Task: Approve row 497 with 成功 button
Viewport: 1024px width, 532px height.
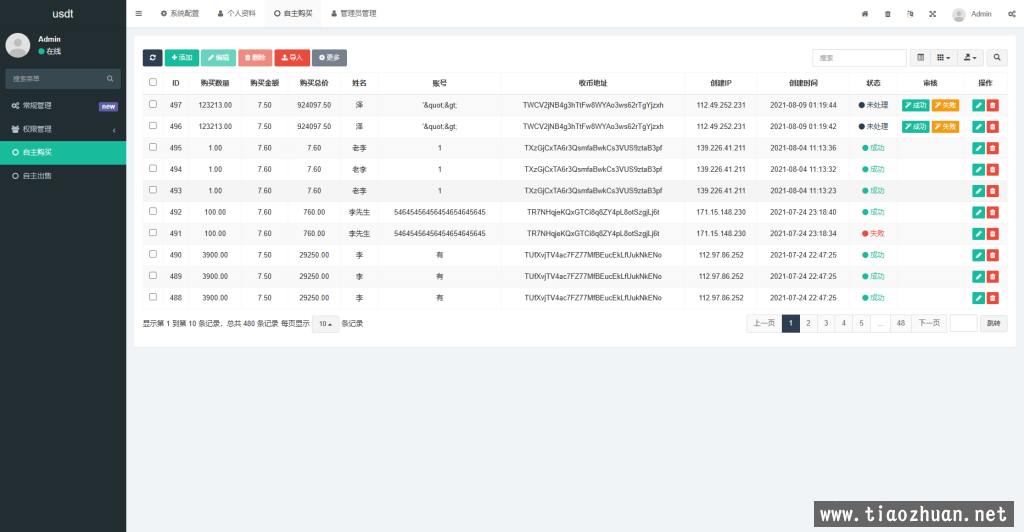Action: click(916, 105)
